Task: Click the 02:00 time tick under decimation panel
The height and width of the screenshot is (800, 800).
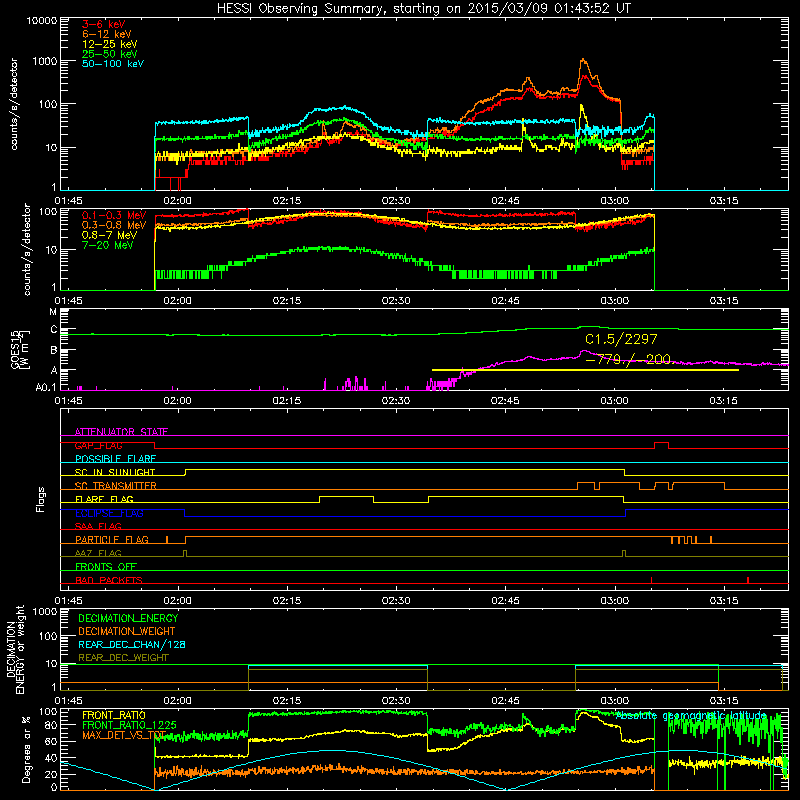Action: click(x=178, y=701)
